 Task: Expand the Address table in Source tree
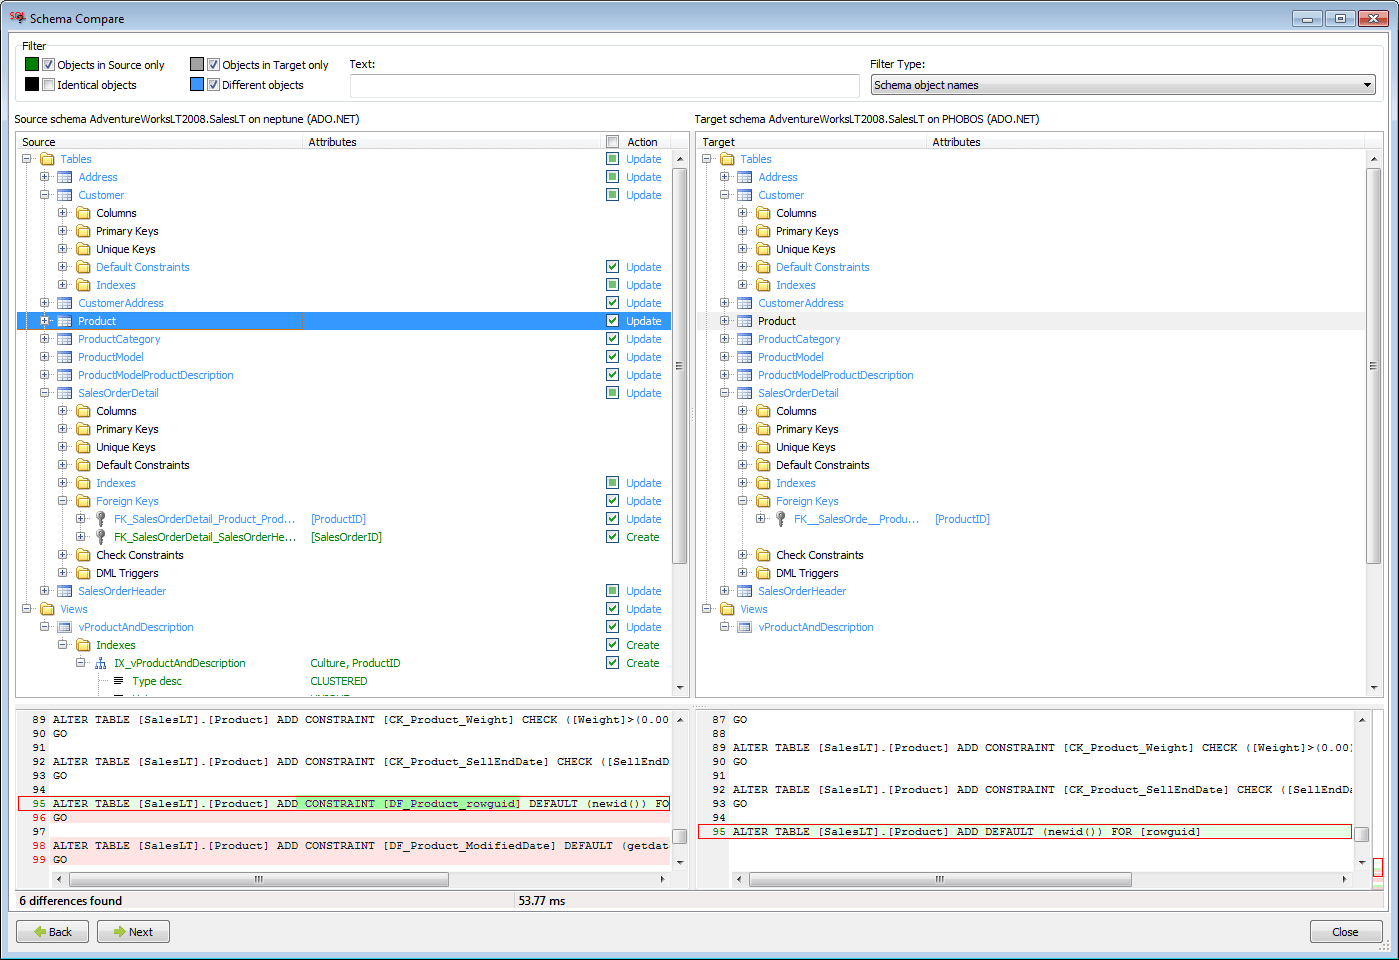[45, 177]
